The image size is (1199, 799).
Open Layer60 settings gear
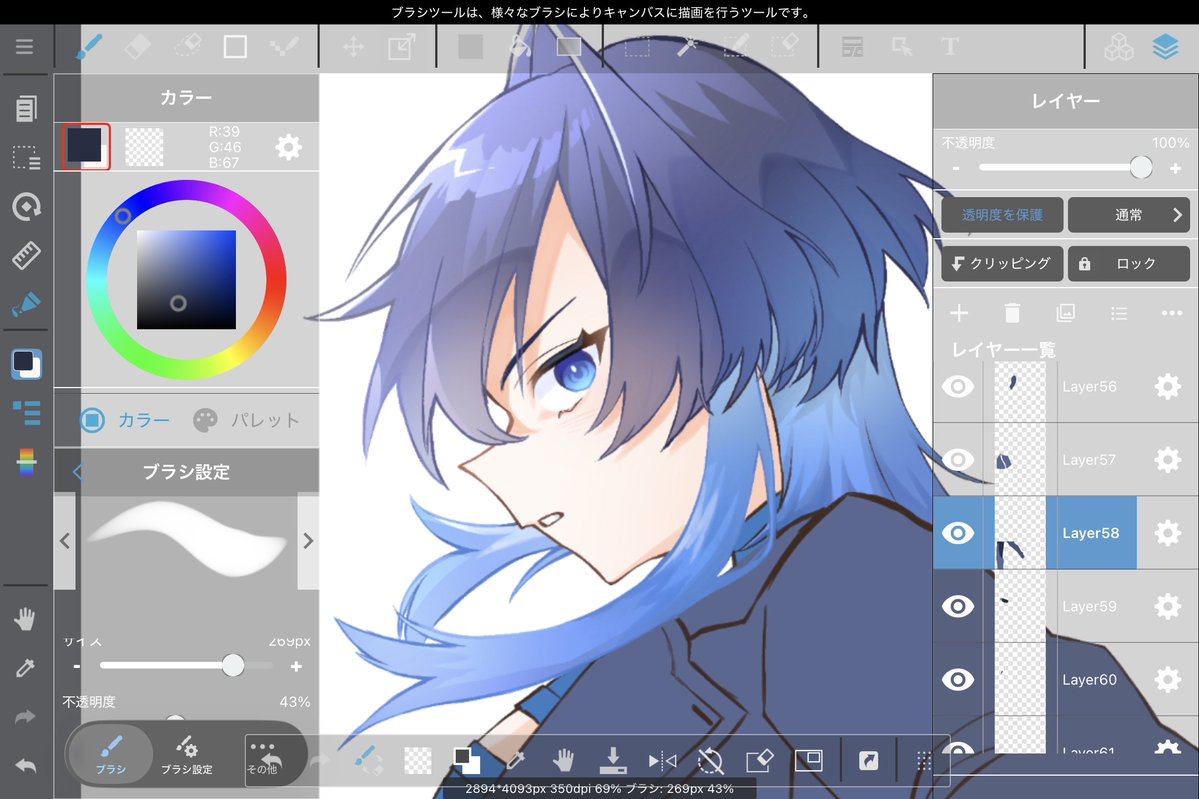[x=1168, y=680]
